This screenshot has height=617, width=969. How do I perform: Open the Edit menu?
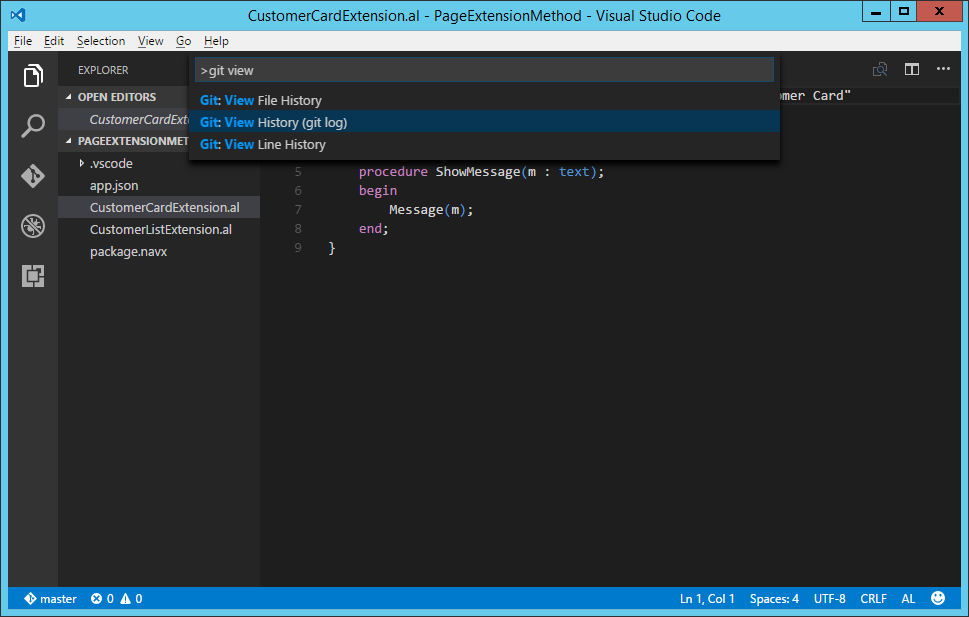pyautogui.click(x=54, y=41)
